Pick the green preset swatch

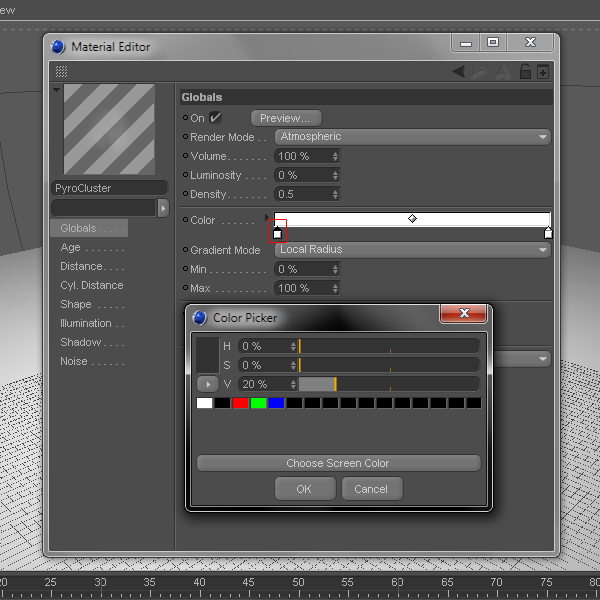point(258,403)
